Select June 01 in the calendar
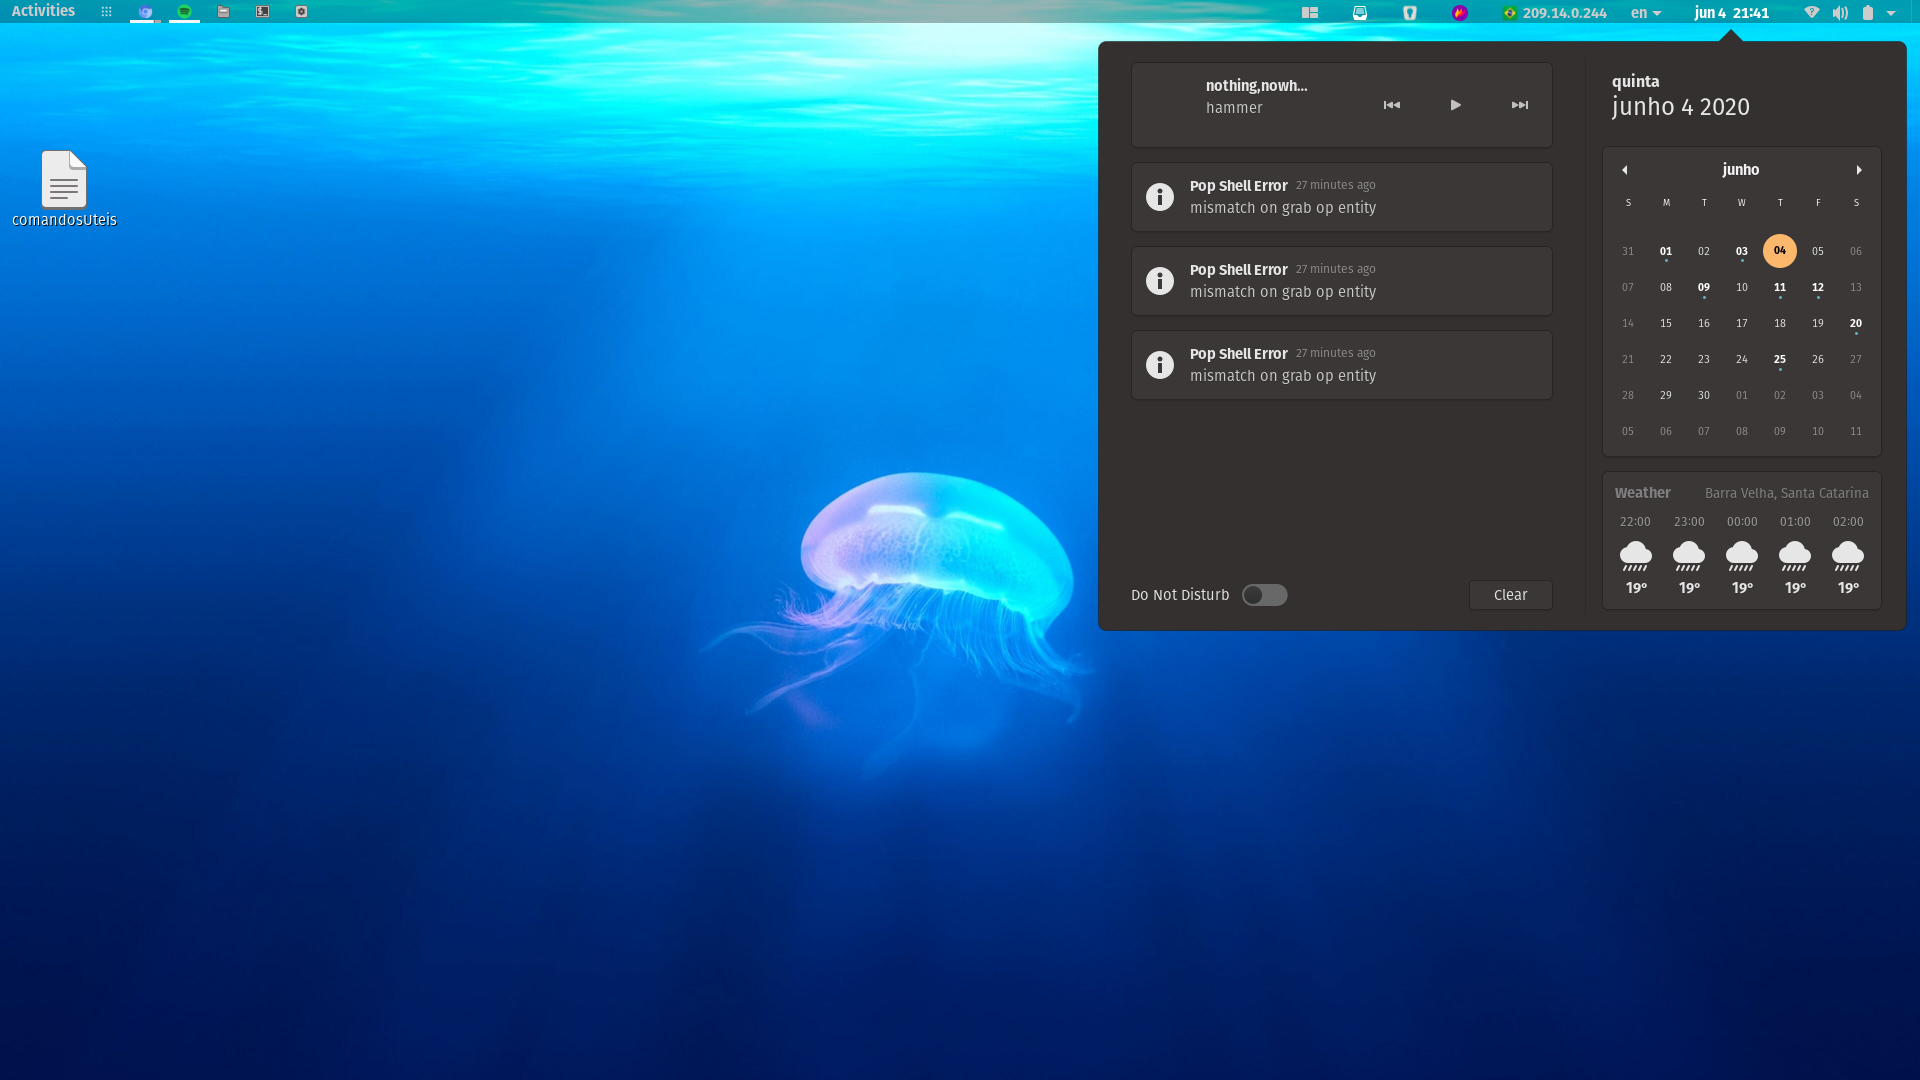 pos(1666,251)
